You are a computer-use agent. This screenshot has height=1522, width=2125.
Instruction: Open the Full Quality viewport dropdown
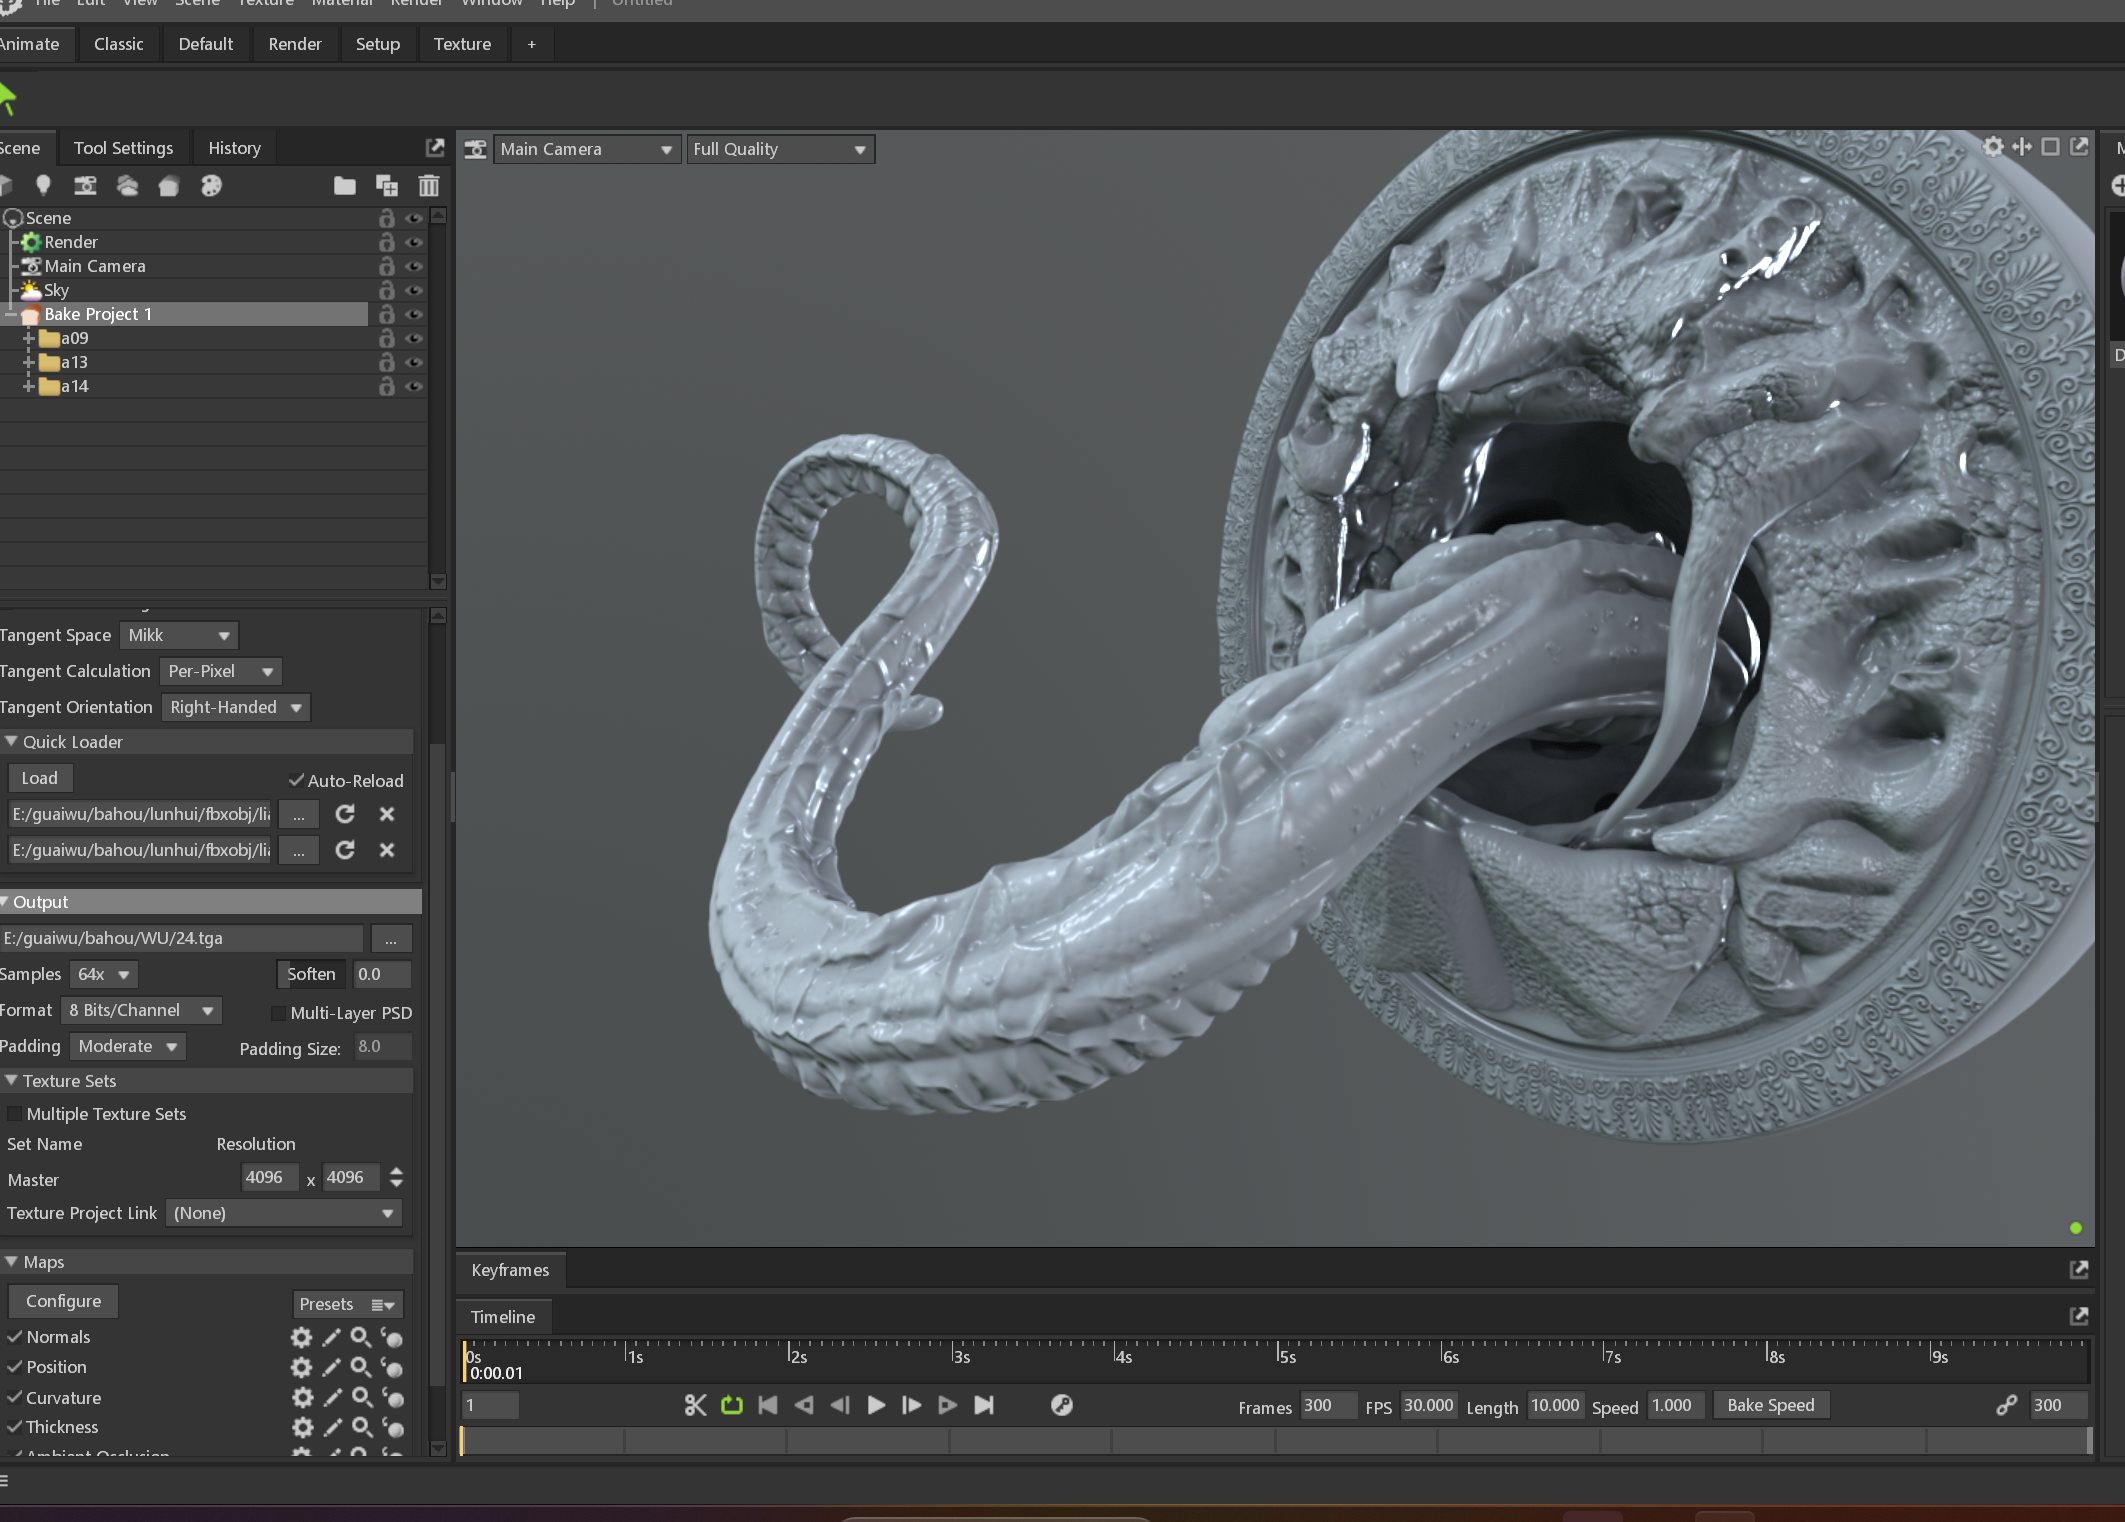coord(780,149)
